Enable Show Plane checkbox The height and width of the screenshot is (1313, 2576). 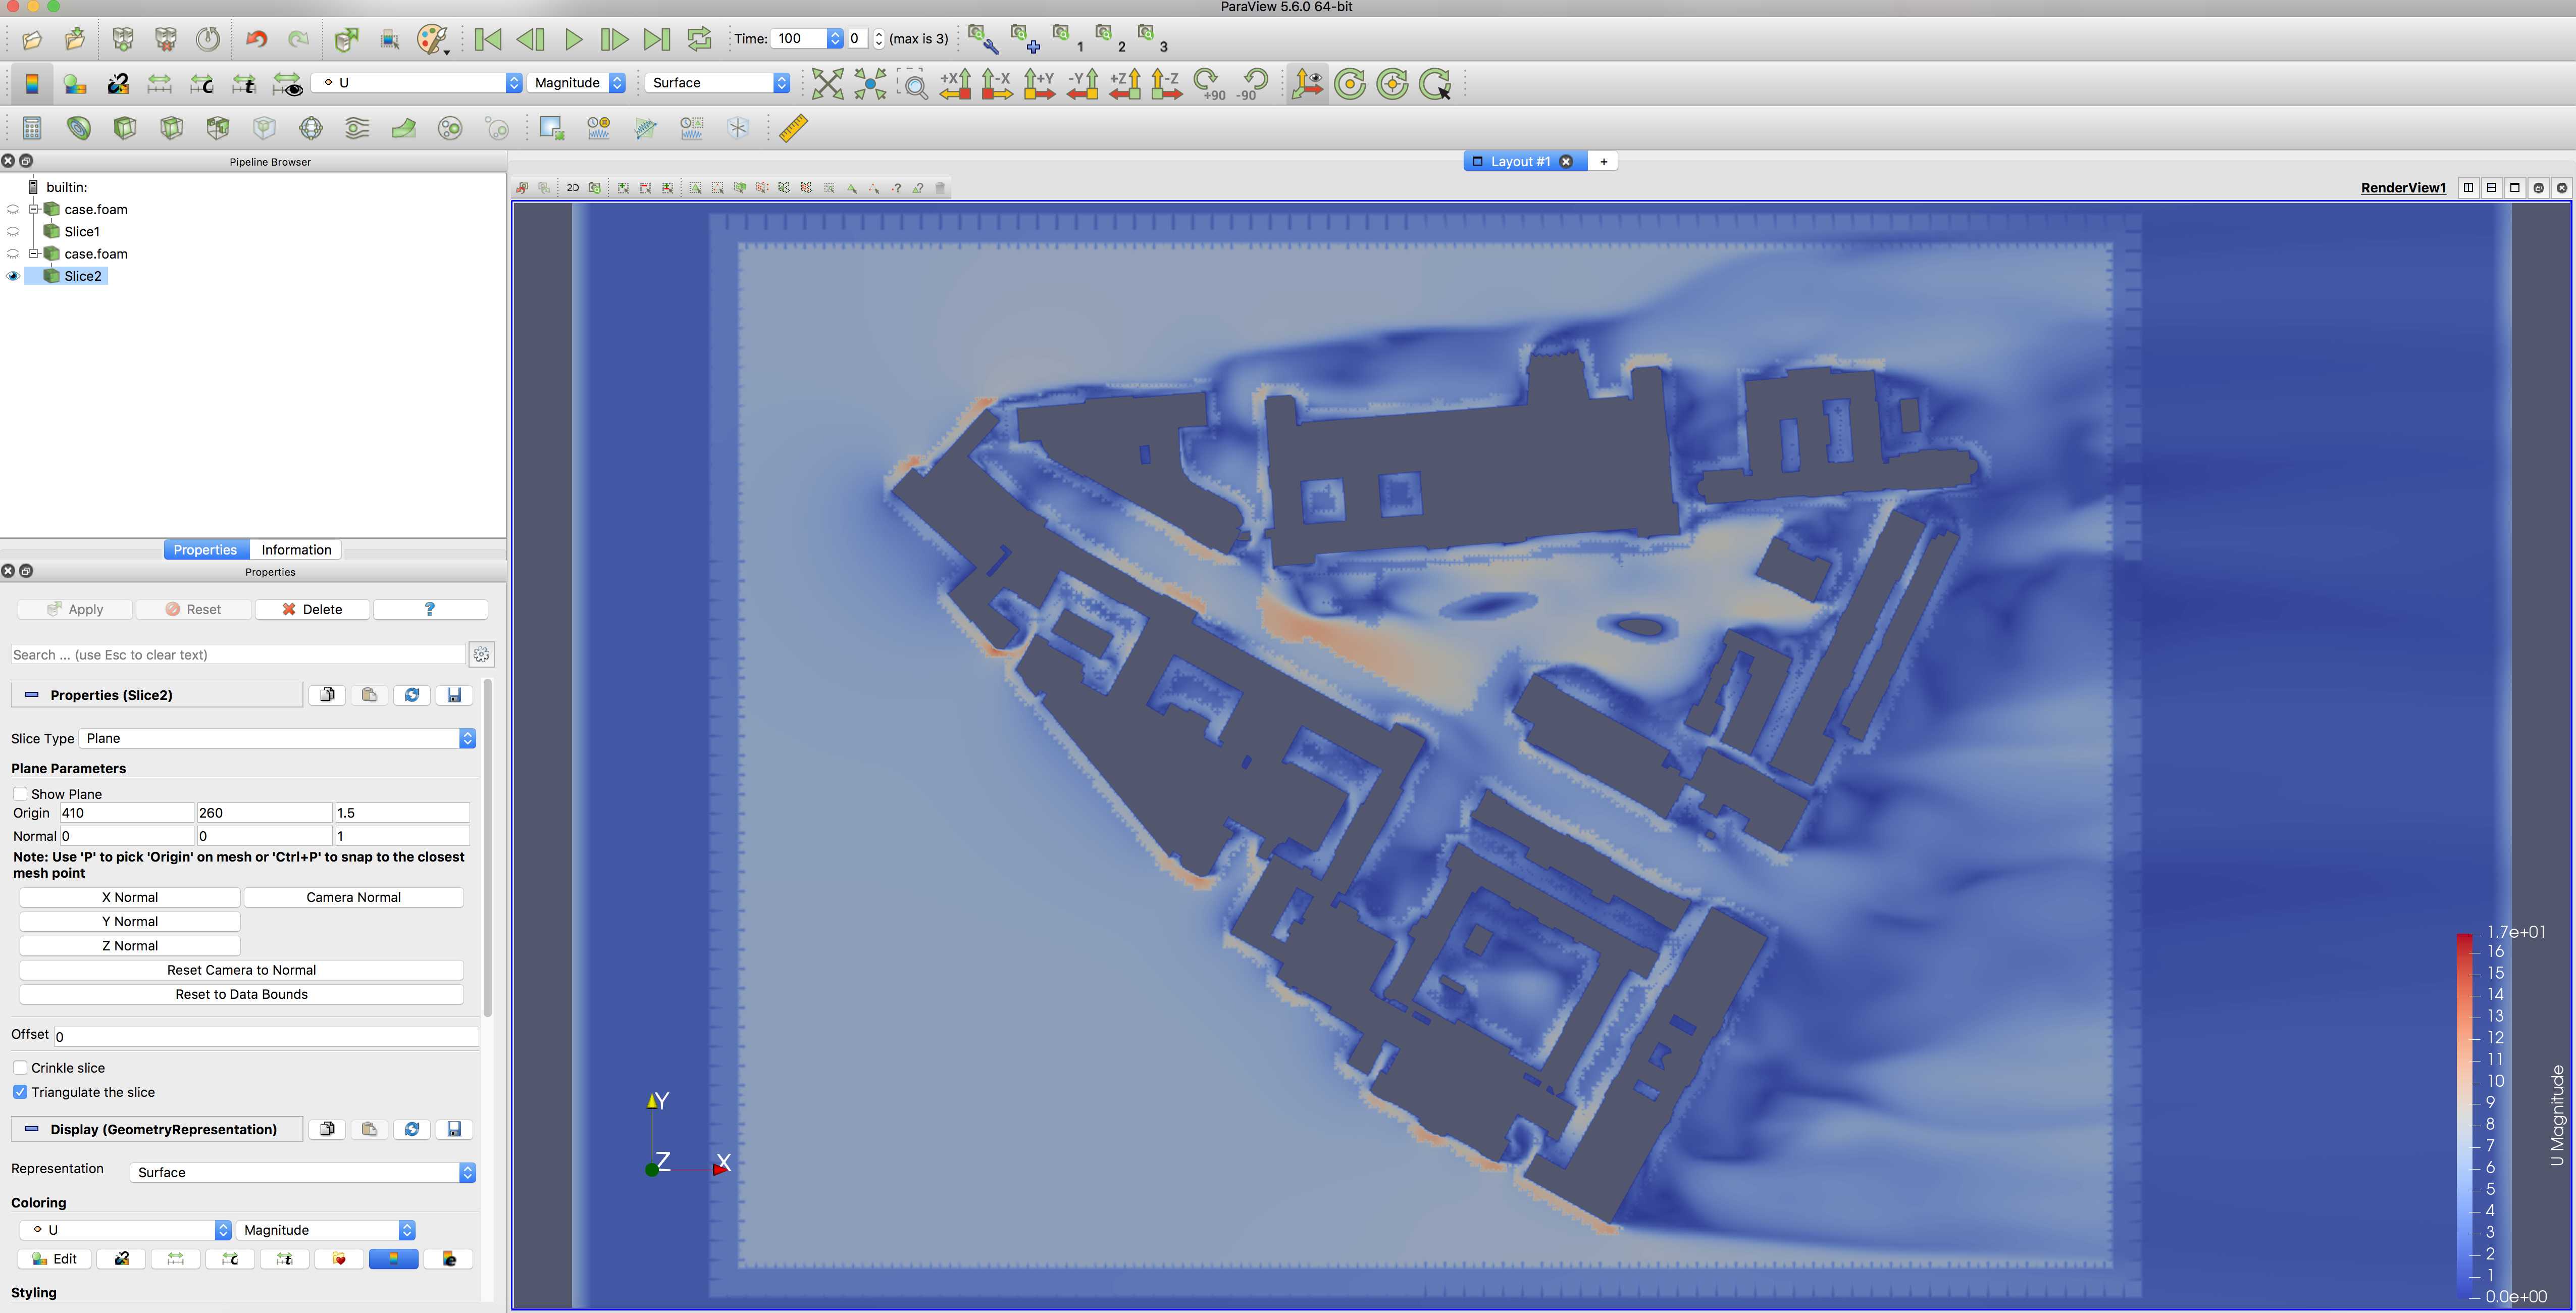[x=20, y=794]
